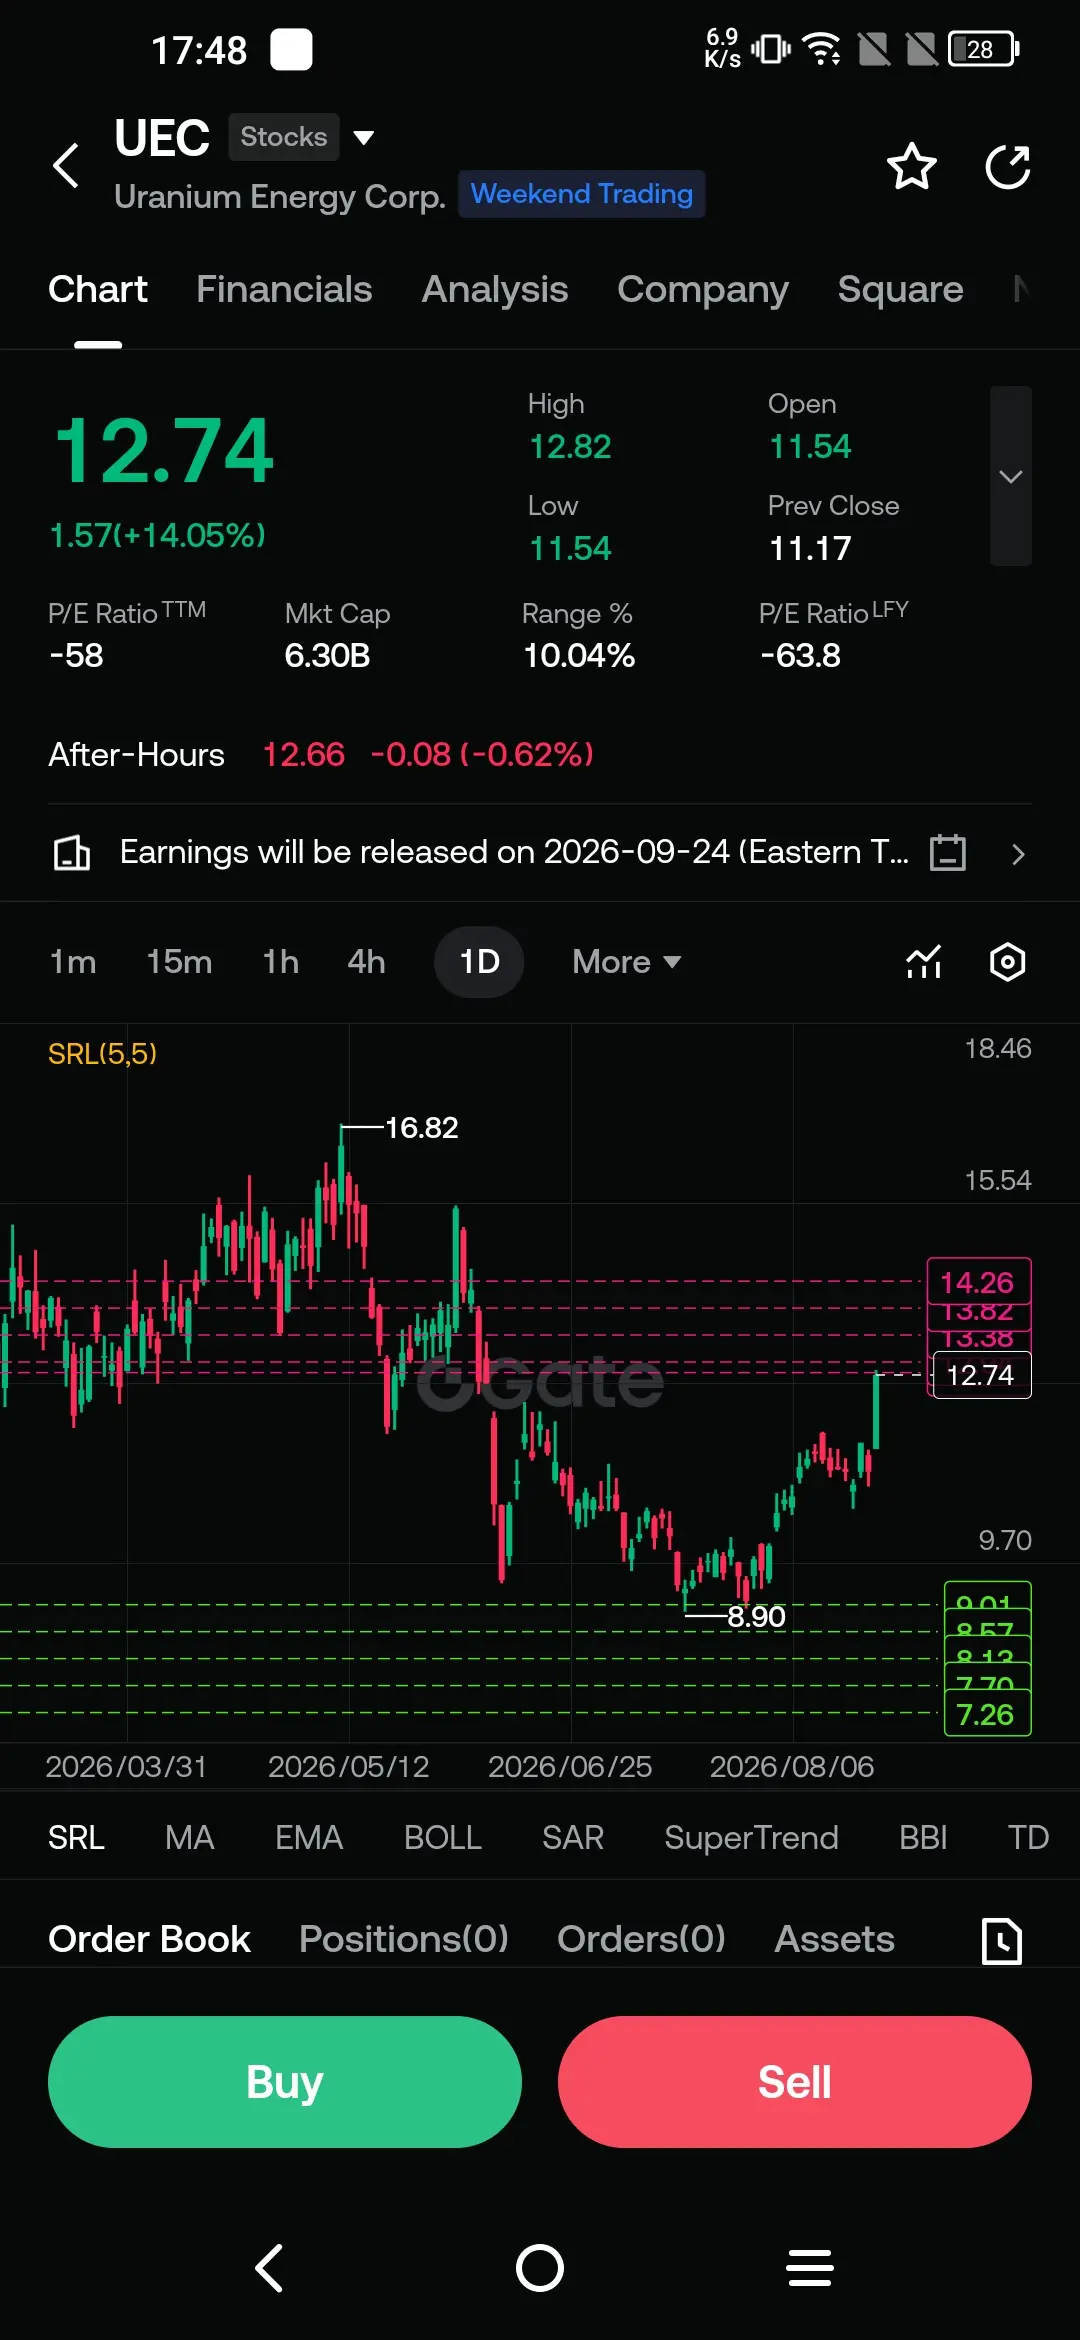Select the 15m timeframe

coord(179,962)
